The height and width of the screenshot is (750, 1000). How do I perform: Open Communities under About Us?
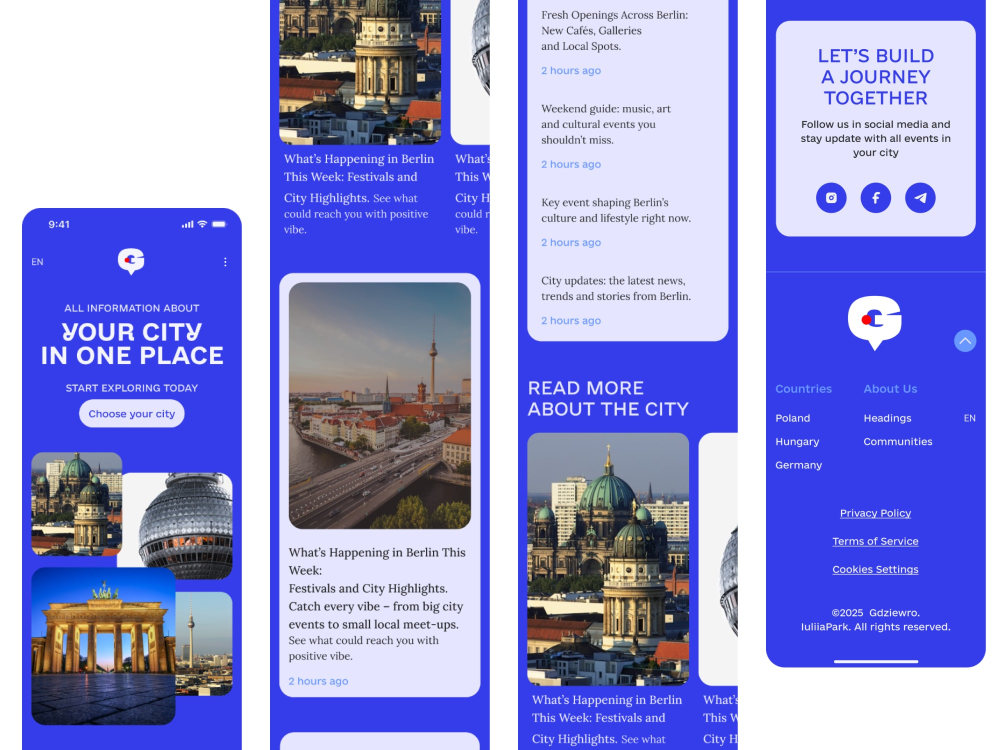pyautogui.click(x=898, y=442)
